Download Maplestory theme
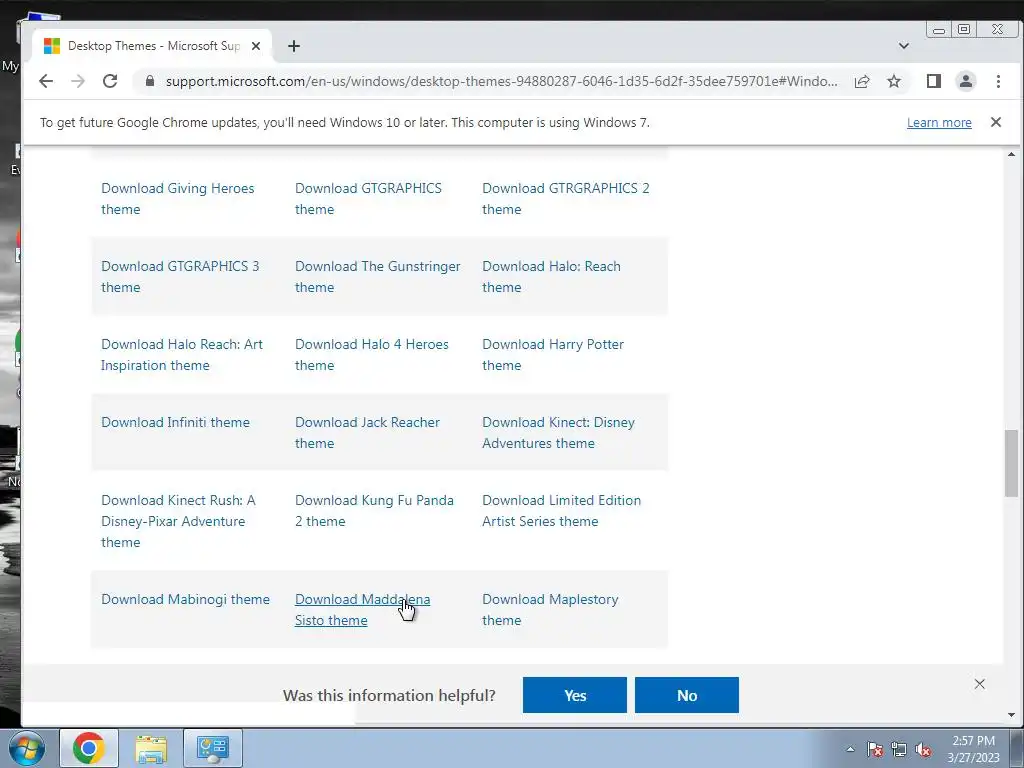The height and width of the screenshot is (768, 1024). 550,609
